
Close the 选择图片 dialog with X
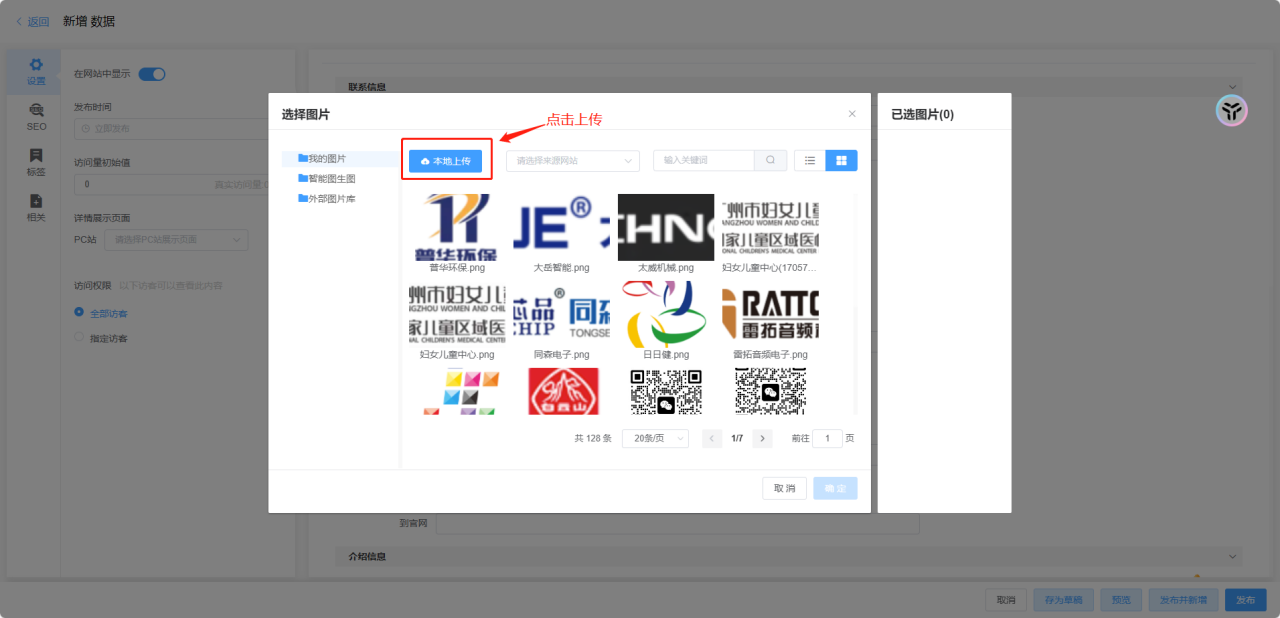coord(852,114)
